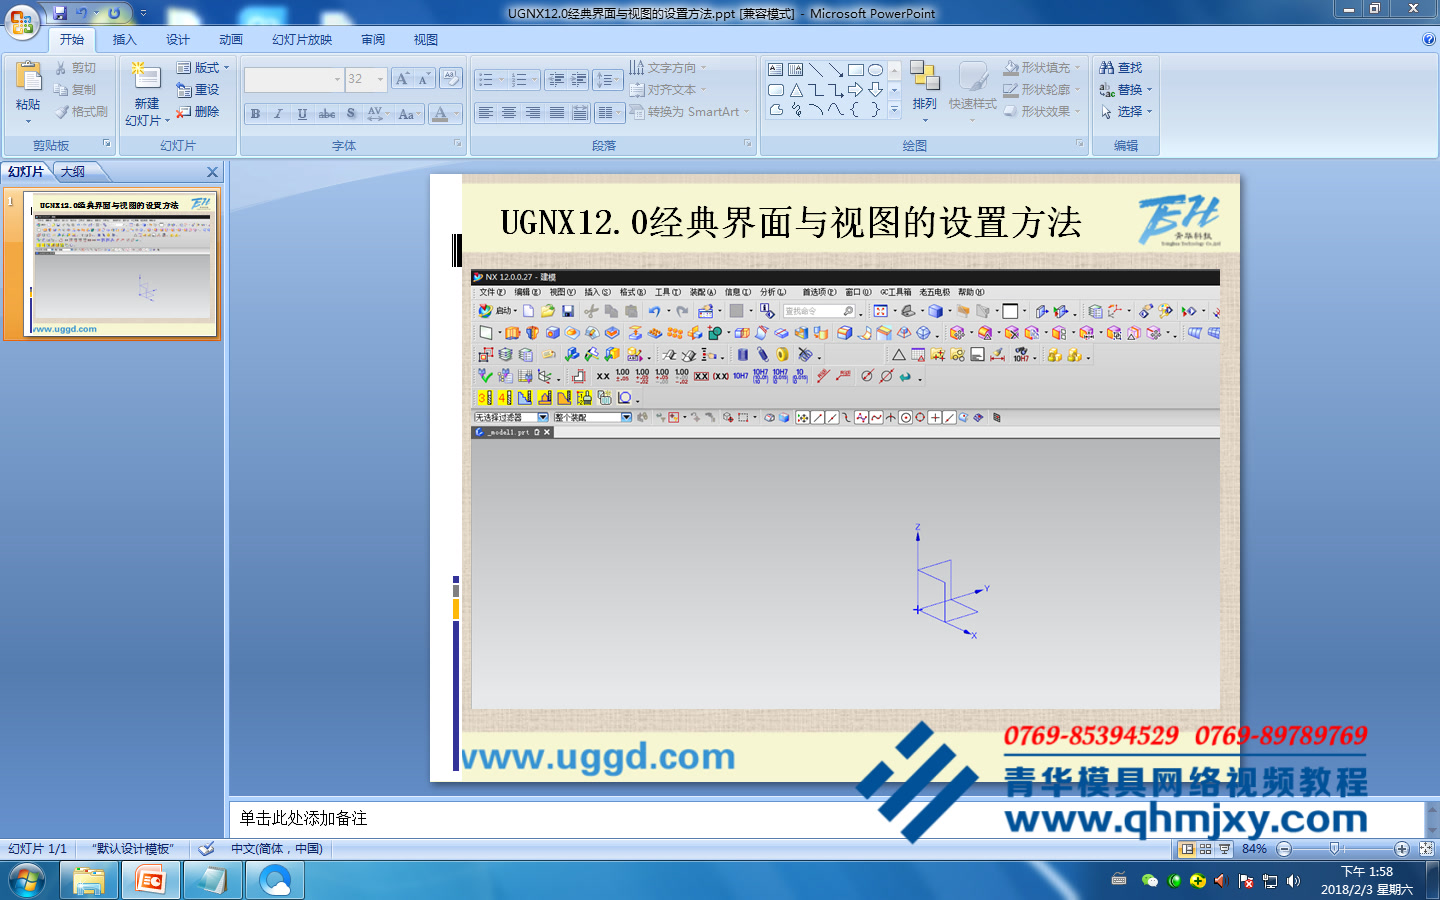Open the 审阅 Review ribbon tab
This screenshot has height=900, width=1440.
coord(373,40)
